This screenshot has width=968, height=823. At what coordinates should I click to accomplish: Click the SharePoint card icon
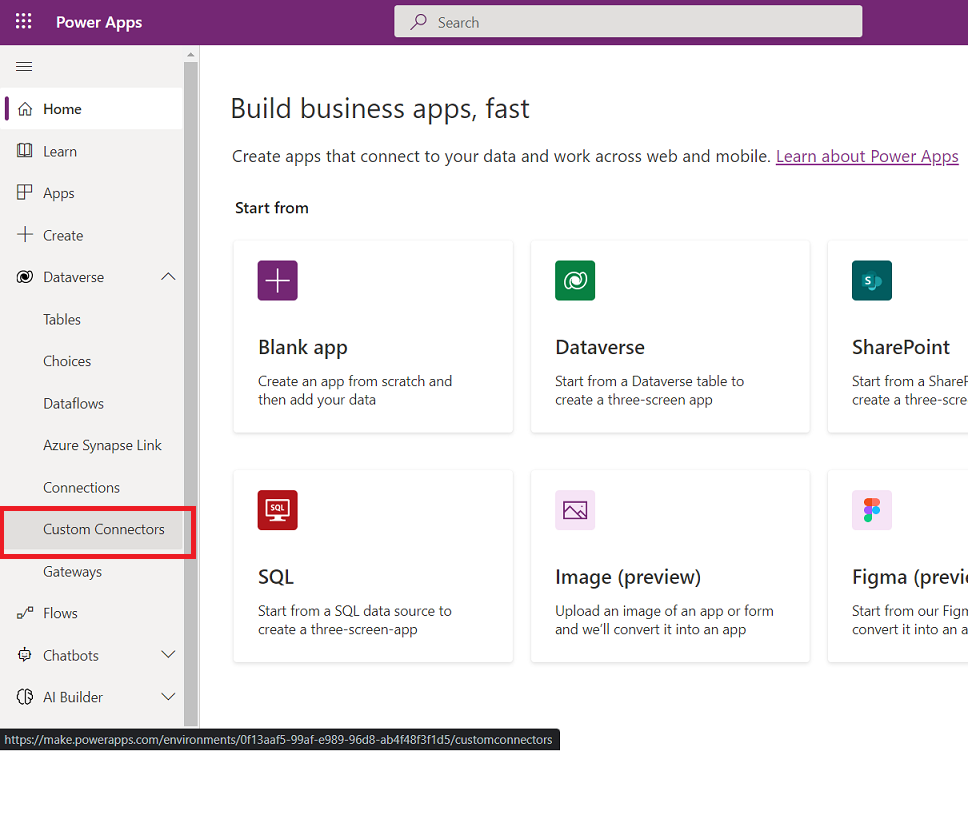[x=872, y=281]
